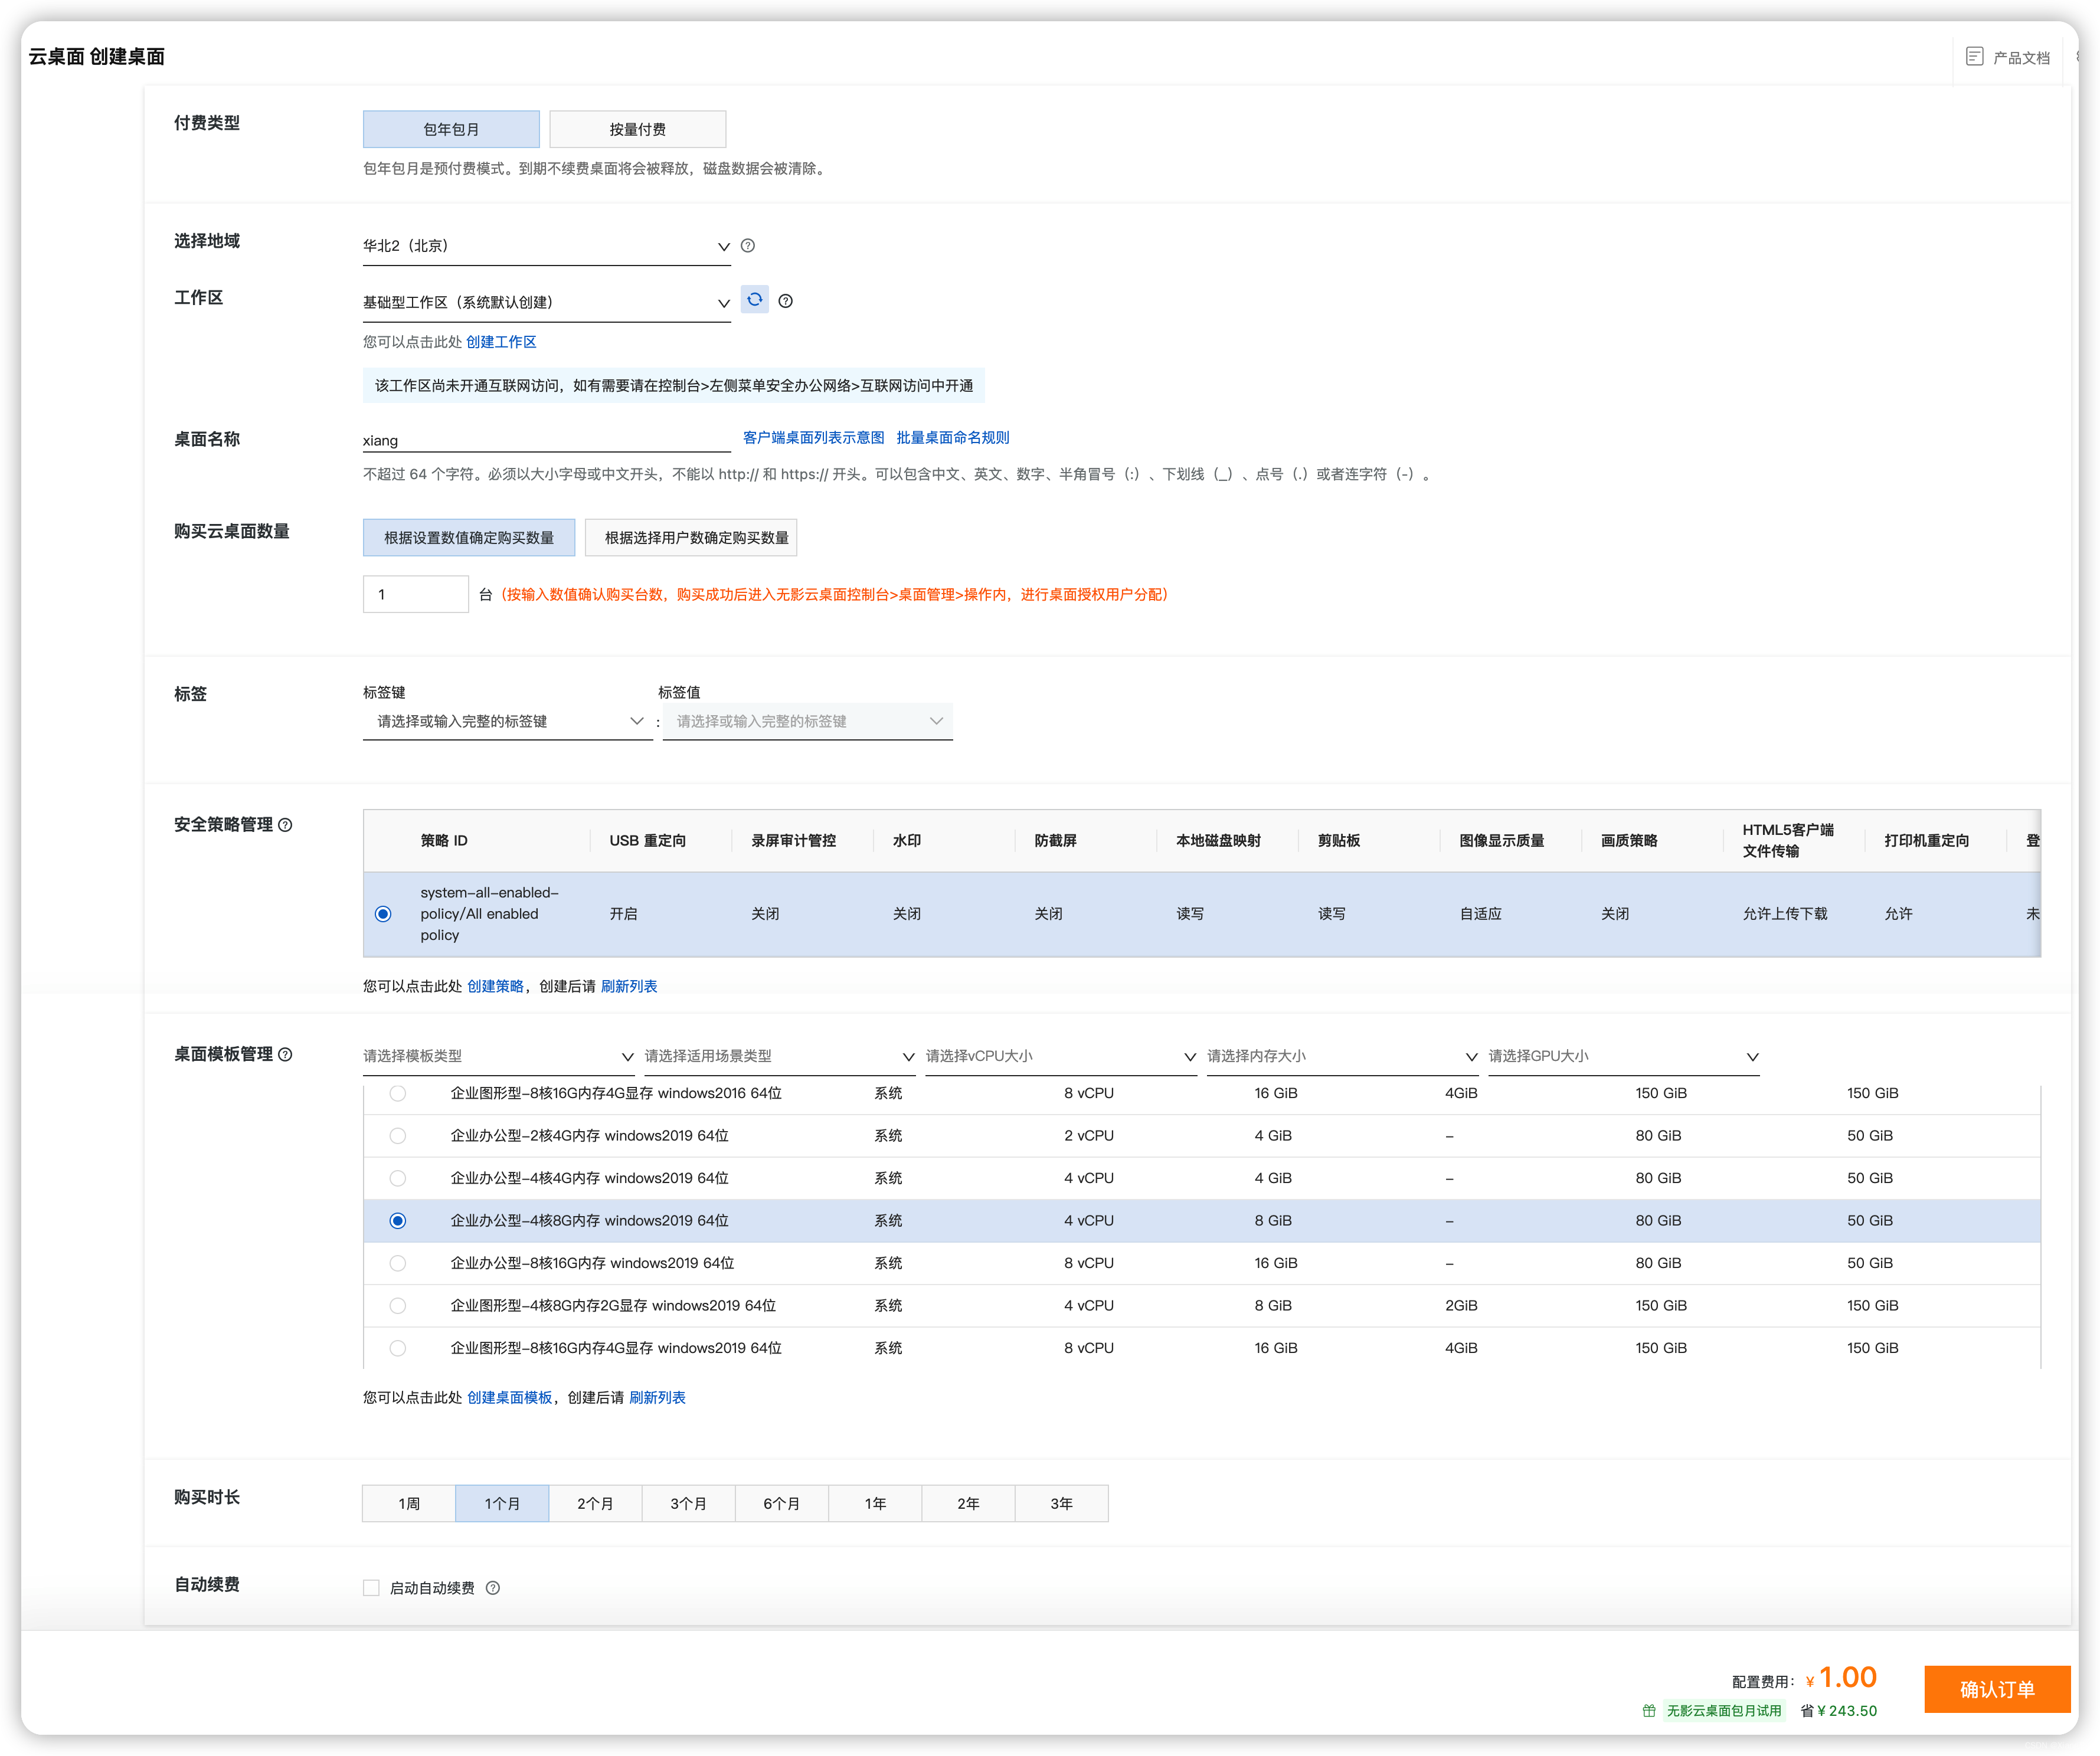The height and width of the screenshot is (1756, 2100).
Task: Select 企业办公型-8核16G内存 windows2019 template
Action: [x=398, y=1263]
